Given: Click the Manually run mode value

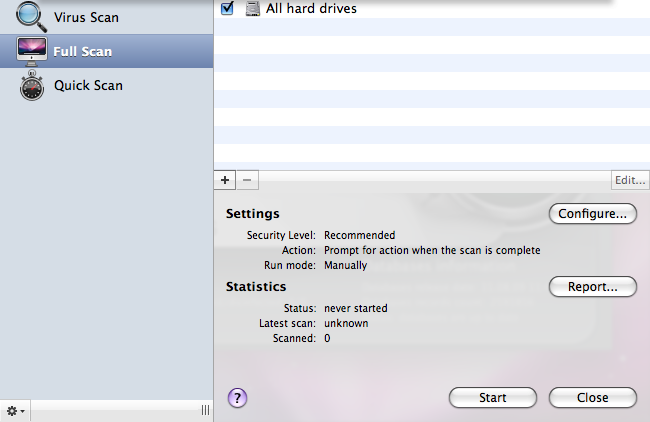Looking at the screenshot, I should 345,265.
